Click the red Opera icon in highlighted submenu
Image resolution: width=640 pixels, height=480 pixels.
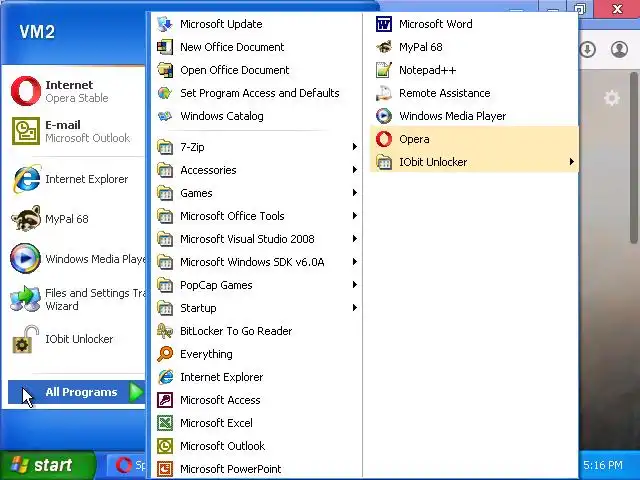(x=384, y=139)
